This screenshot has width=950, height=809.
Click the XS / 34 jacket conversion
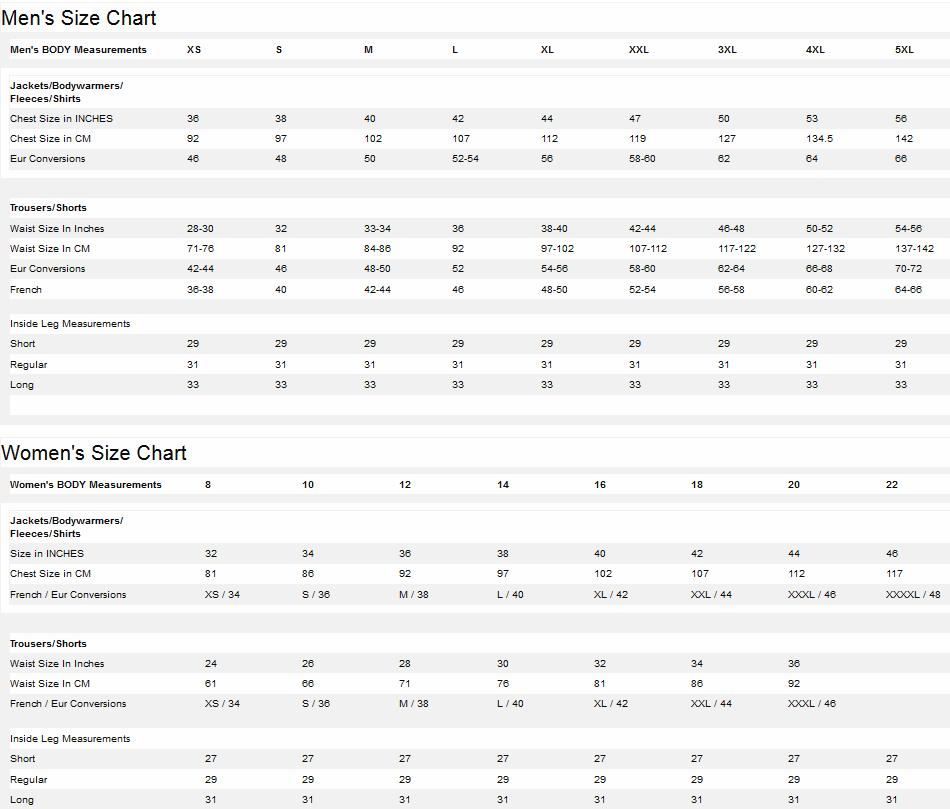tap(222, 595)
